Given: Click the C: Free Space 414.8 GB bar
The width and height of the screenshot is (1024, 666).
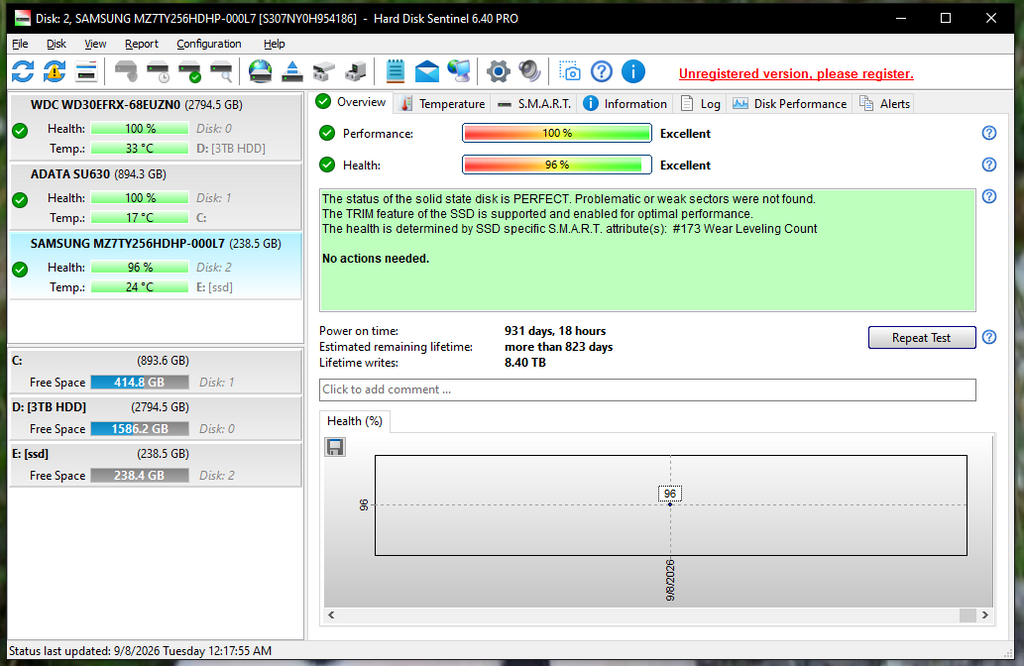Looking at the screenshot, I should [139, 382].
